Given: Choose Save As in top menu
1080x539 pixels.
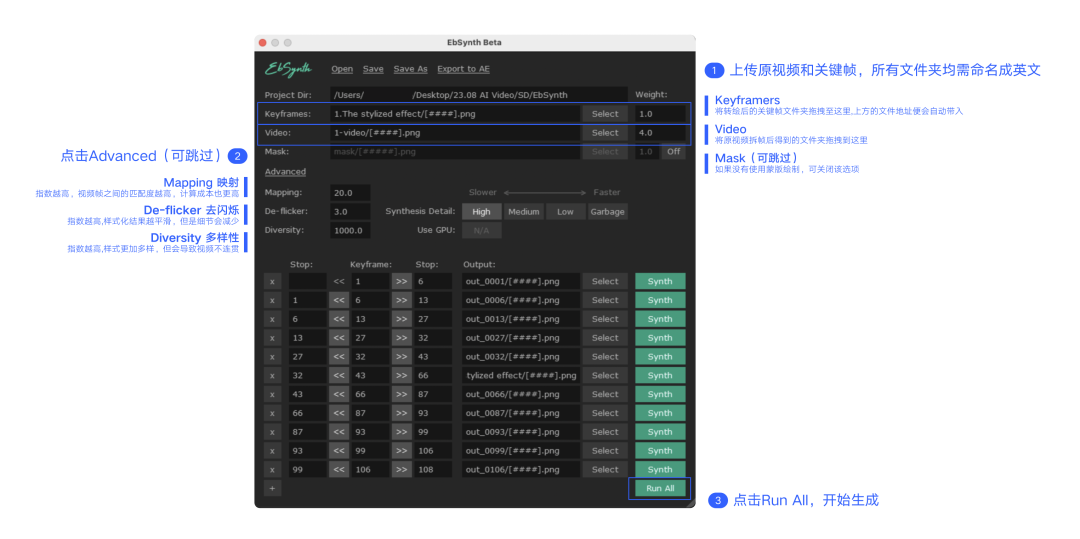Looking at the screenshot, I should coord(411,69).
